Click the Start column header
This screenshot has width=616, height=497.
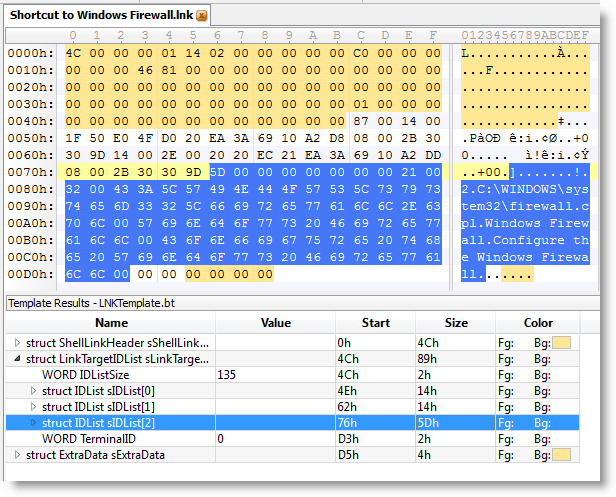pyautogui.click(x=375, y=323)
